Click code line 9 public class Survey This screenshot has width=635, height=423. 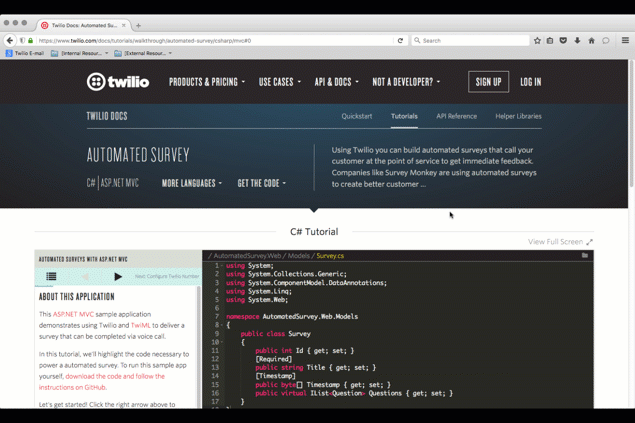click(275, 334)
